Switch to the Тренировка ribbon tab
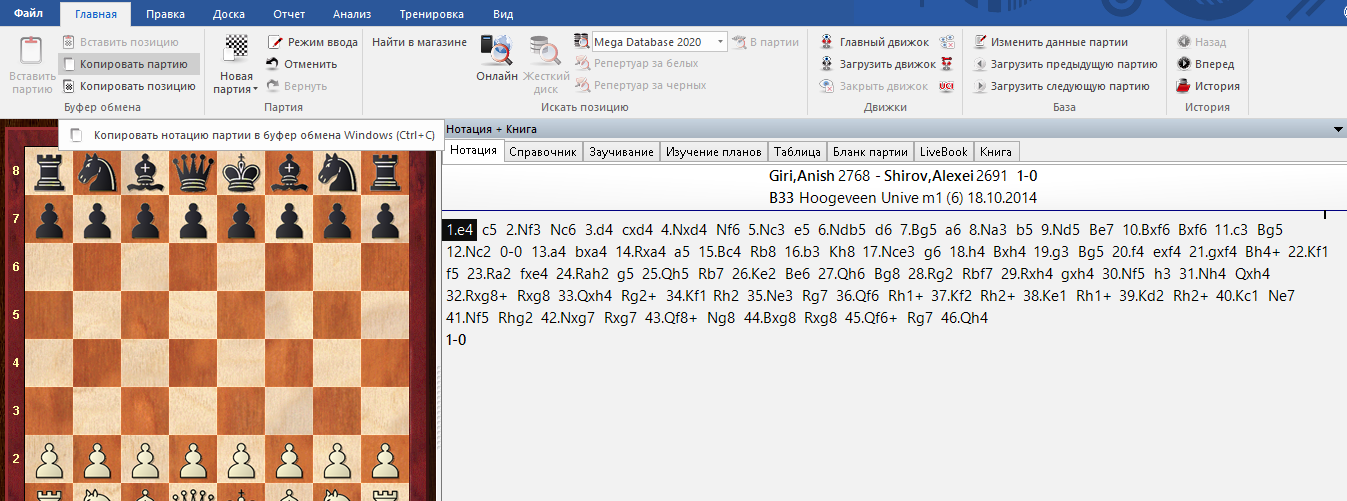The image size is (1347, 501). click(x=431, y=14)
